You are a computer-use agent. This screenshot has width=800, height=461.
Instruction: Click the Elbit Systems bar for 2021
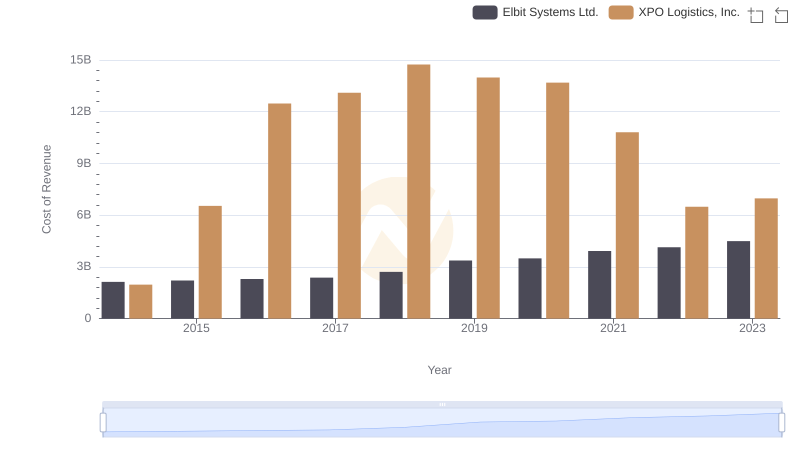click(x=599, y=285)
